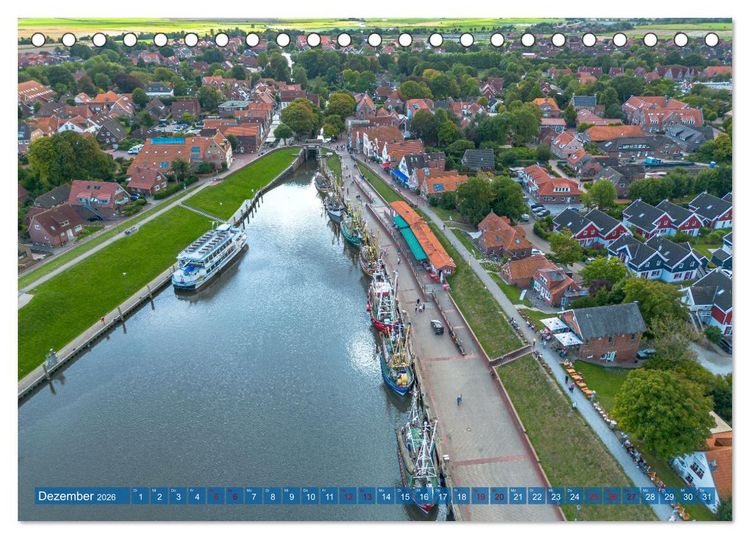Select day 10 in the calendar strip

[310, 496]
